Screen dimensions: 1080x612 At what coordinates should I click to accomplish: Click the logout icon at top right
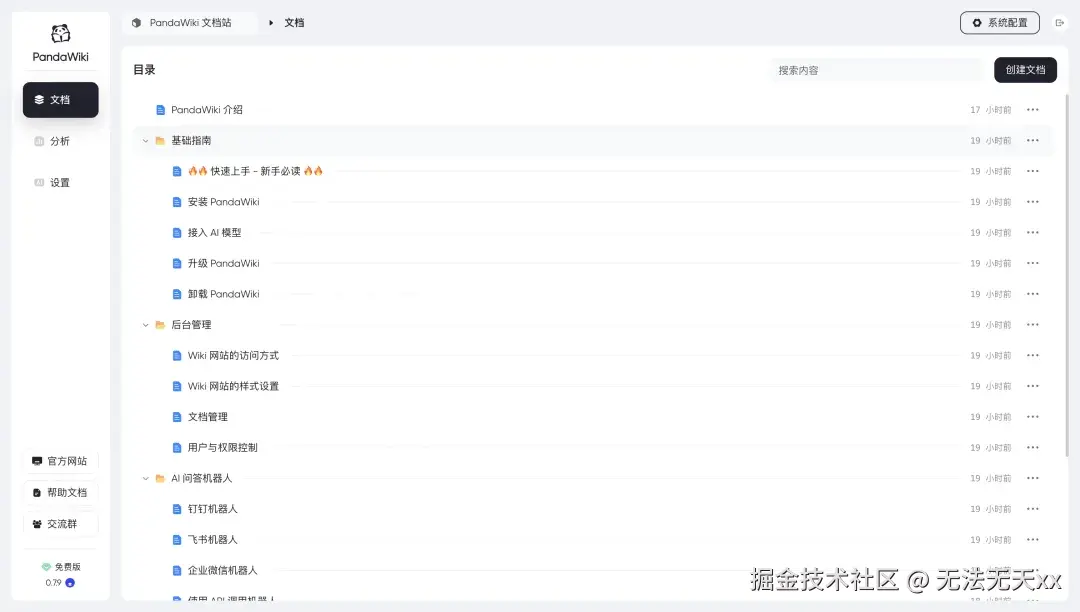tap(1059, 23)
